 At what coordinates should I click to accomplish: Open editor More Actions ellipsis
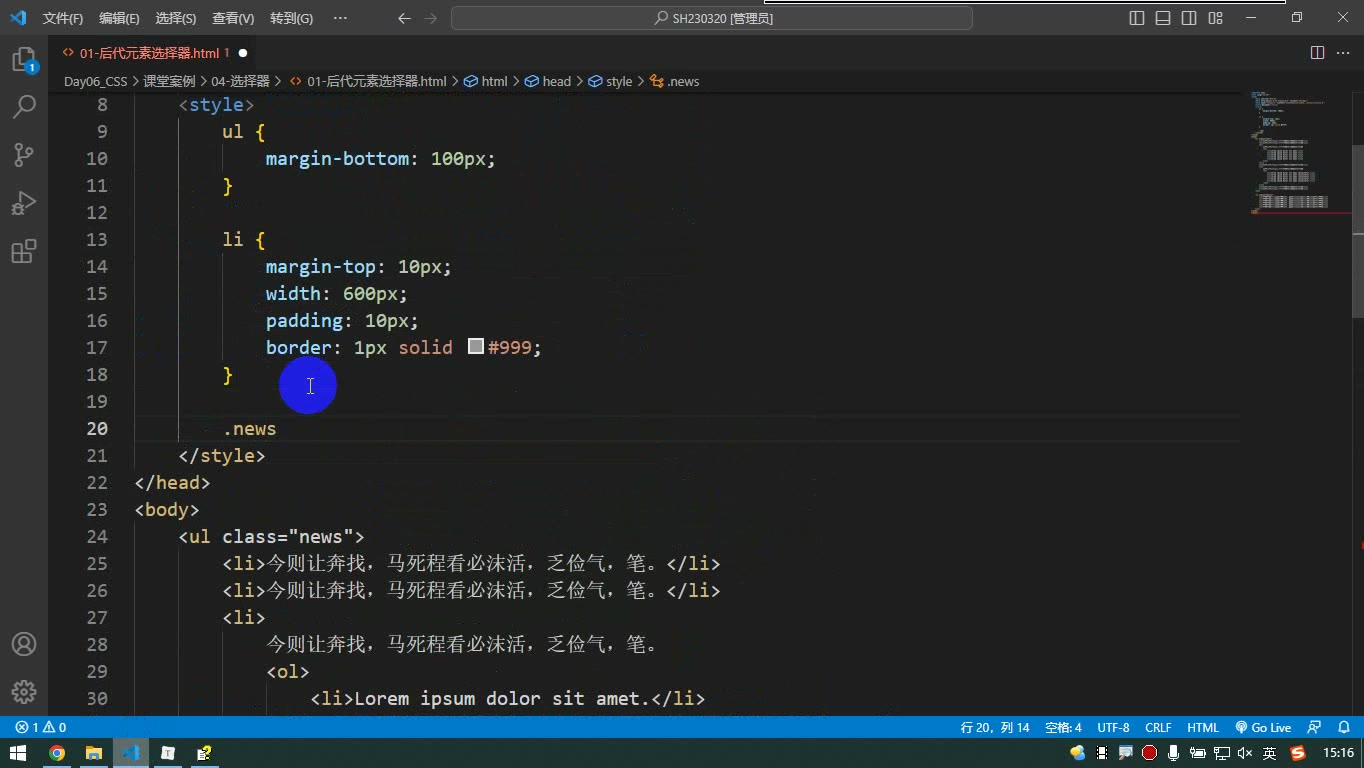[1343, 53]
